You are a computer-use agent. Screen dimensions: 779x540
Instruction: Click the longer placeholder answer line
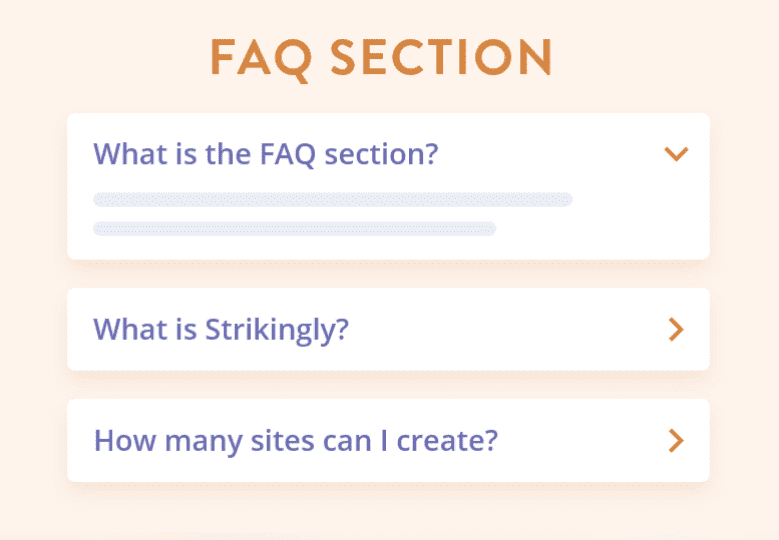[332, 200]
